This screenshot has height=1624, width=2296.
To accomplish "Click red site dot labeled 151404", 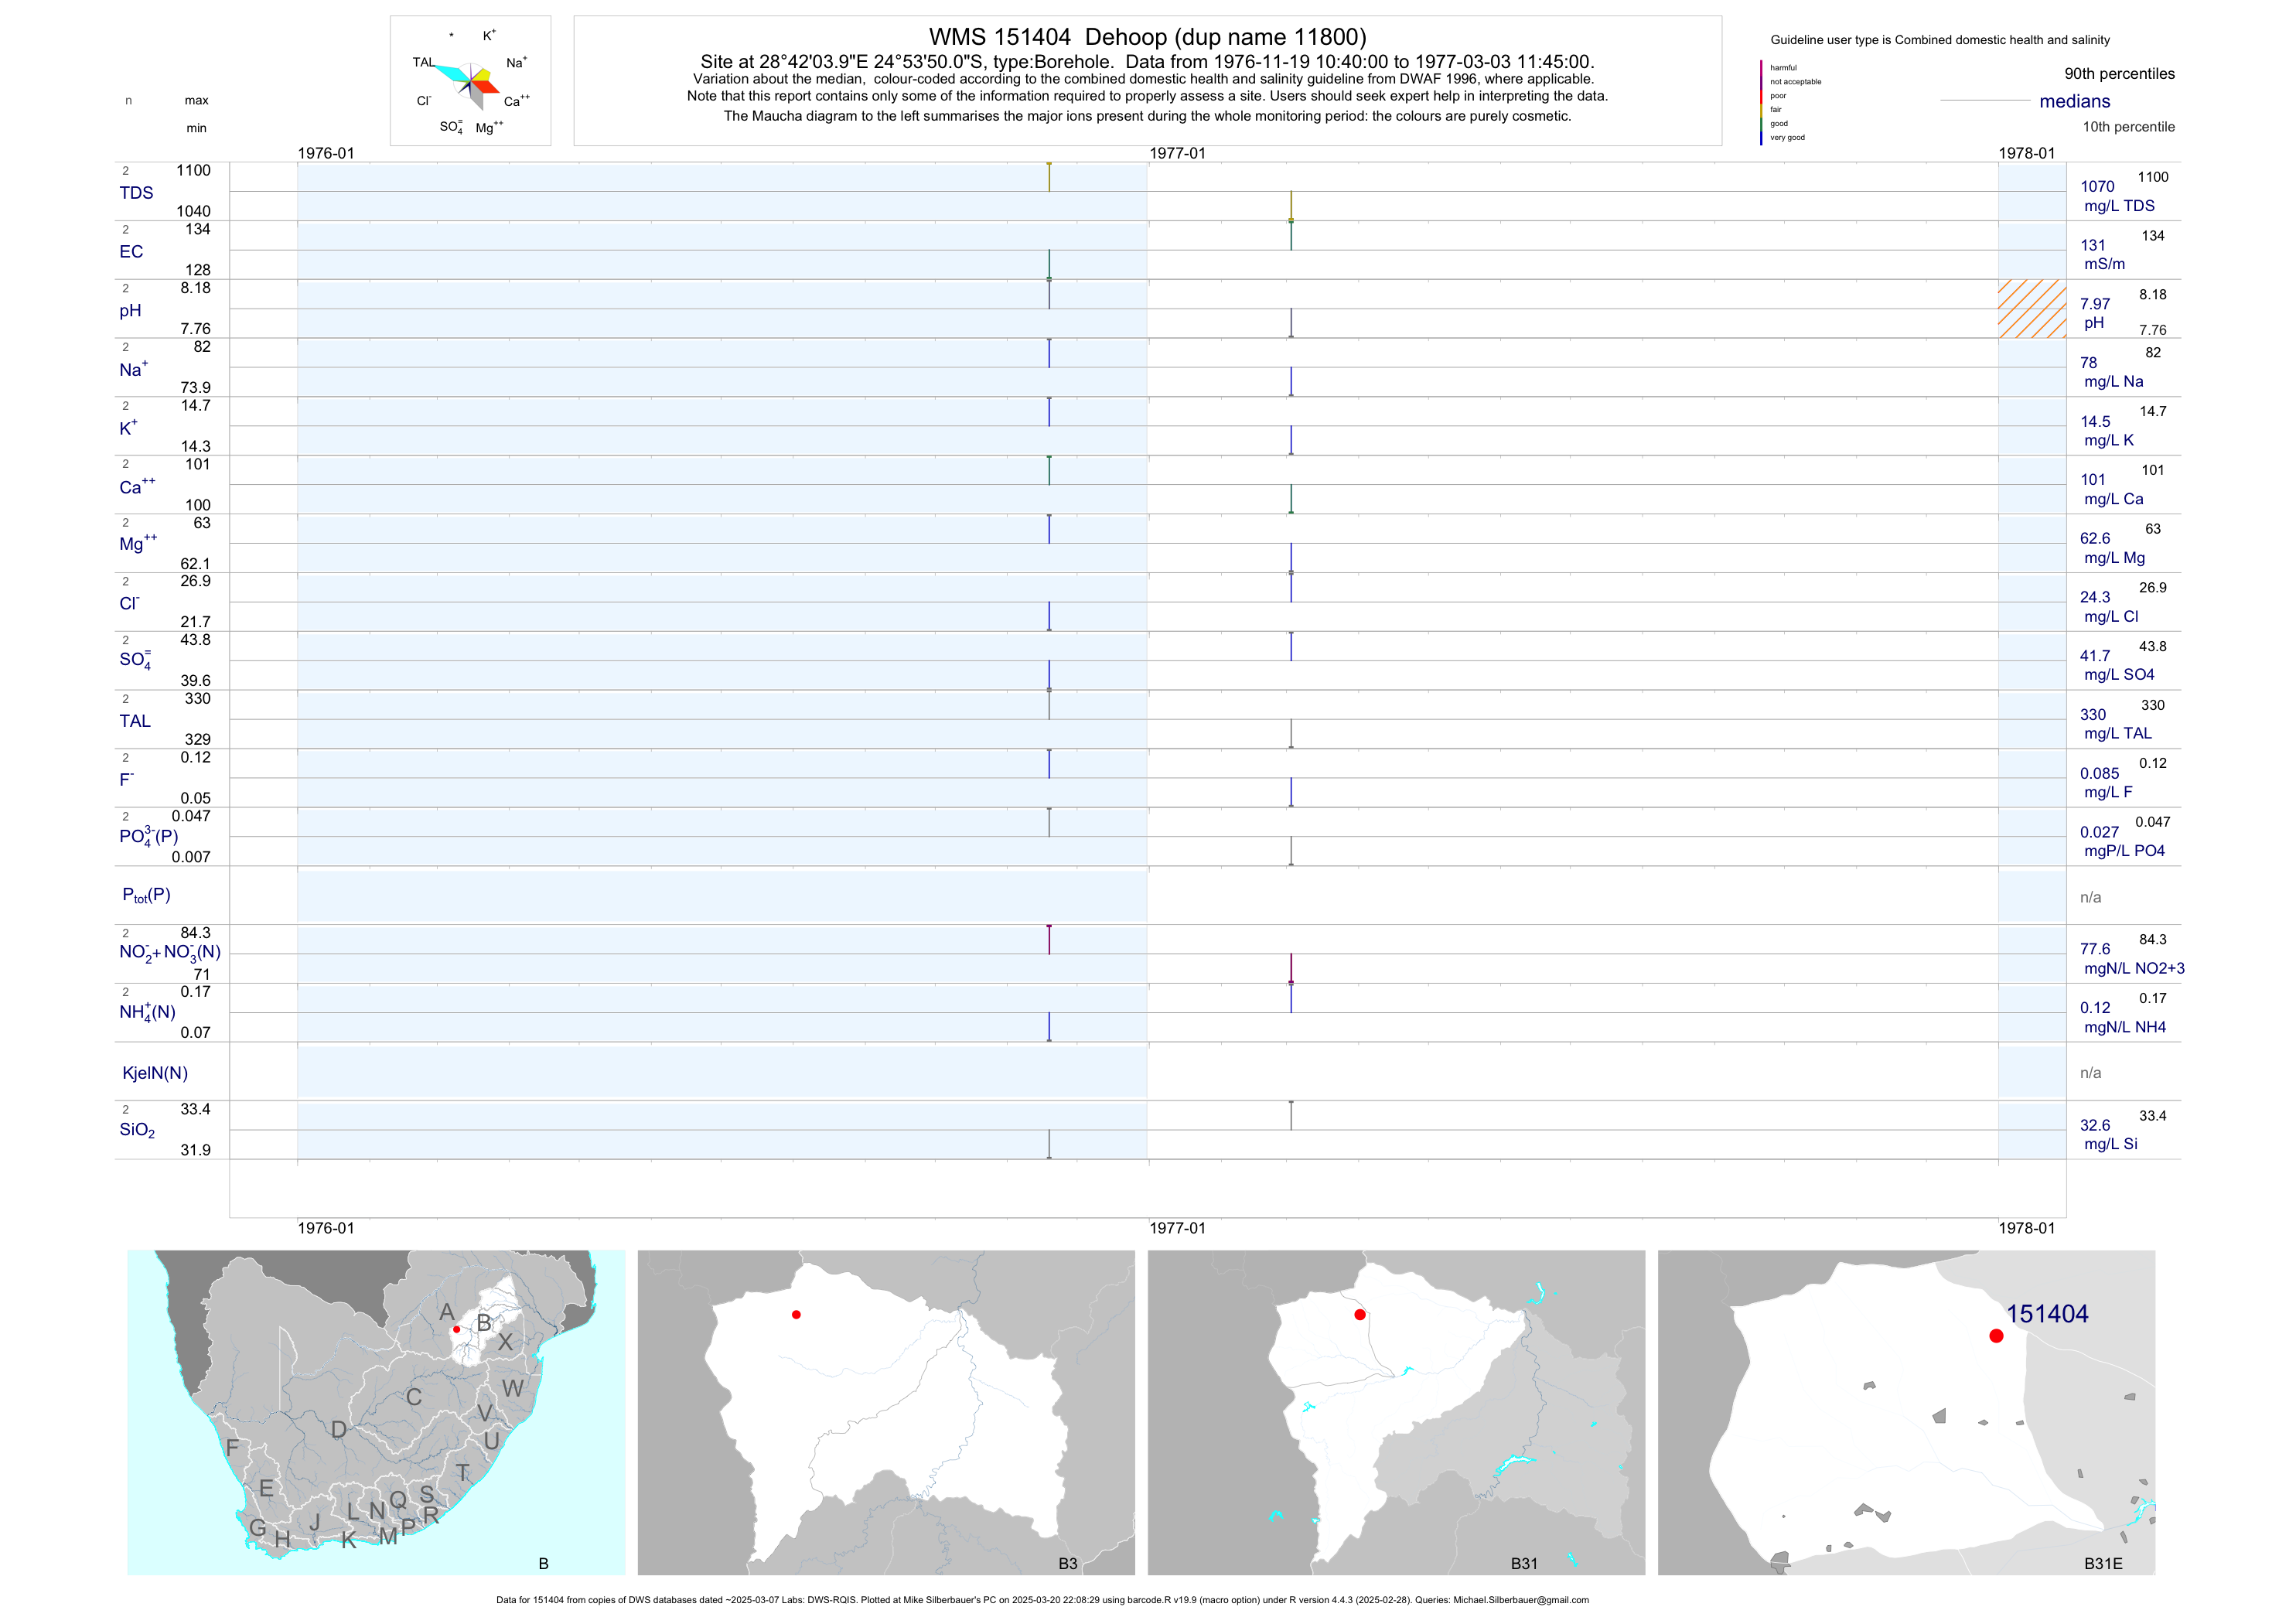I will click(1996, 1336).
